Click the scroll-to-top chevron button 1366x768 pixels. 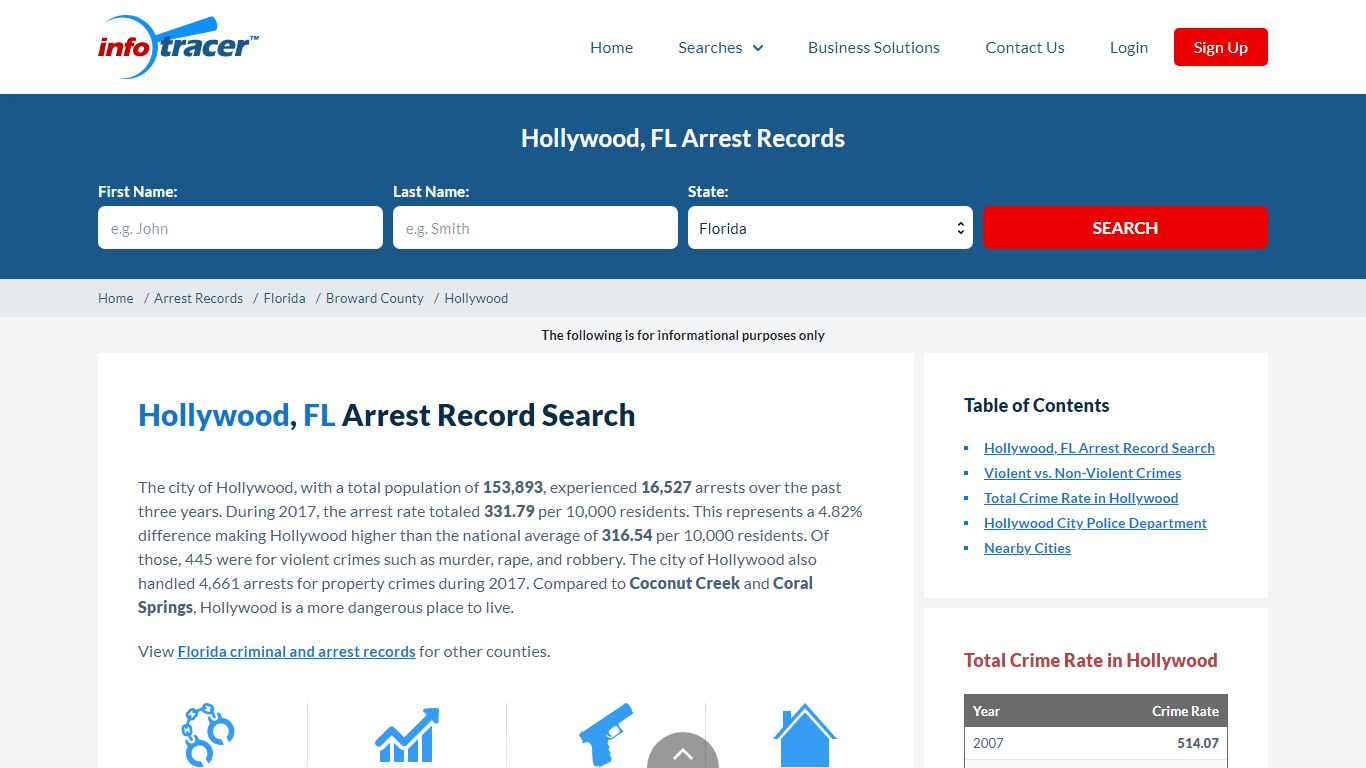click(683, 752)
